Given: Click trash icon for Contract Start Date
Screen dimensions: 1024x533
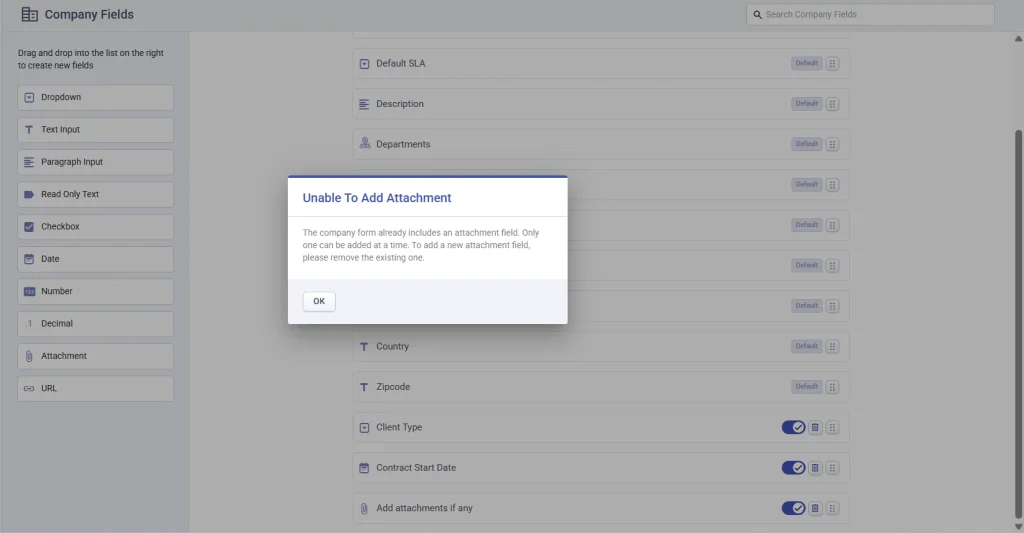Looking at the screenshot, I should [x=815, y=468].
